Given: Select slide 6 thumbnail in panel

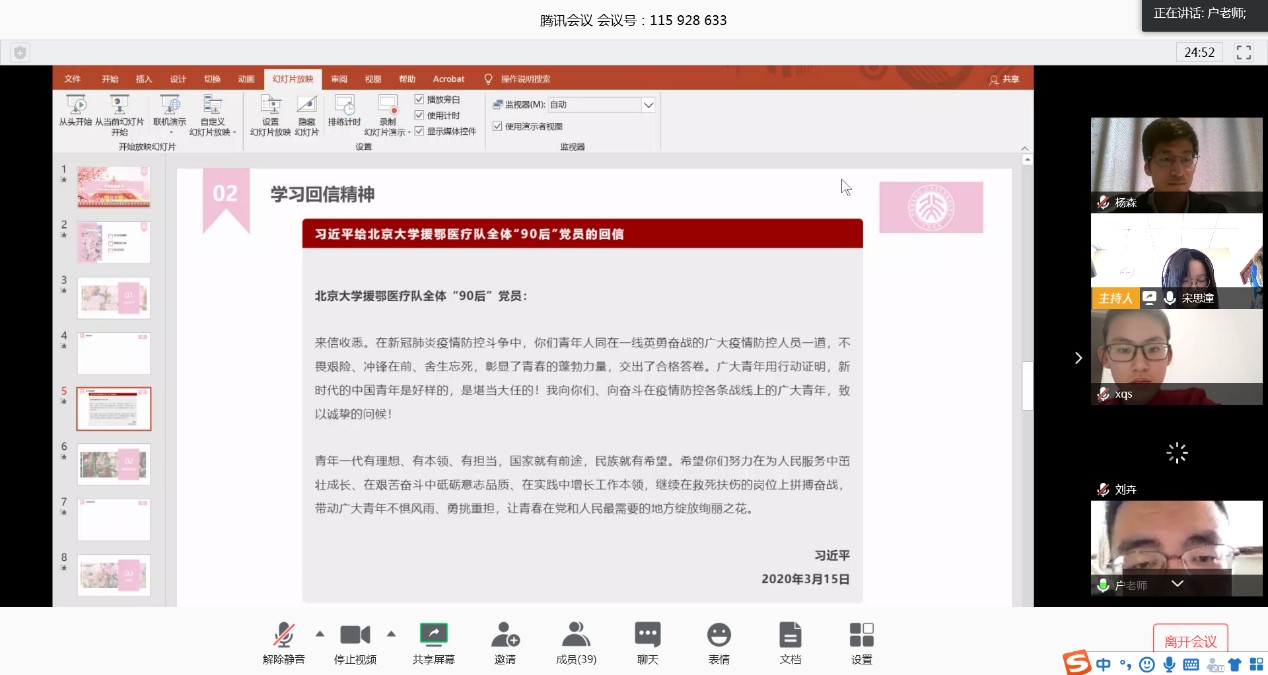Looking at the screenshot, I should coord(113,464).
